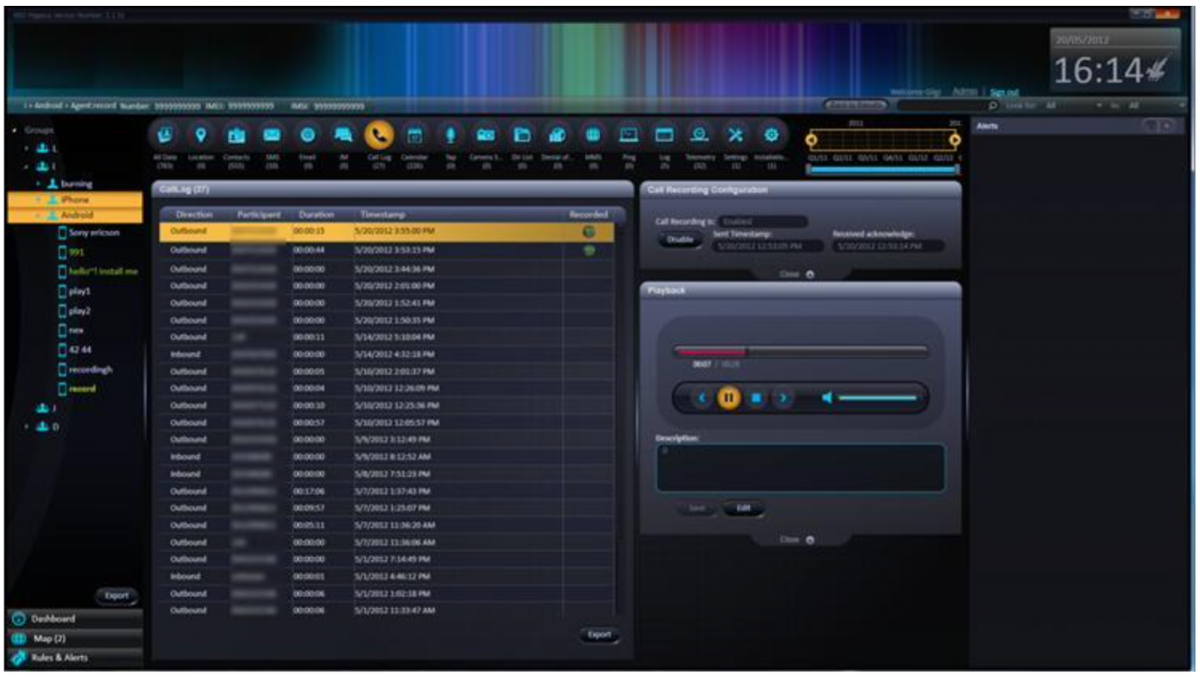Open the All Data icon

165,135
